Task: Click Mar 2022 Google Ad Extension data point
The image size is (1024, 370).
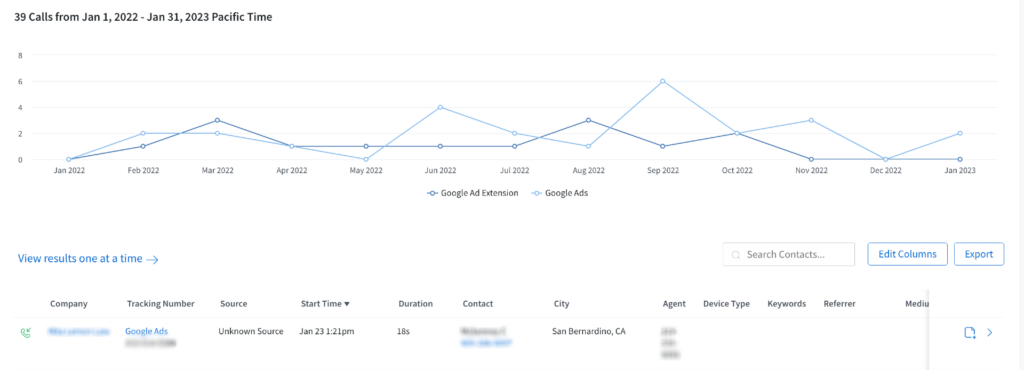Action: (217, 120)
